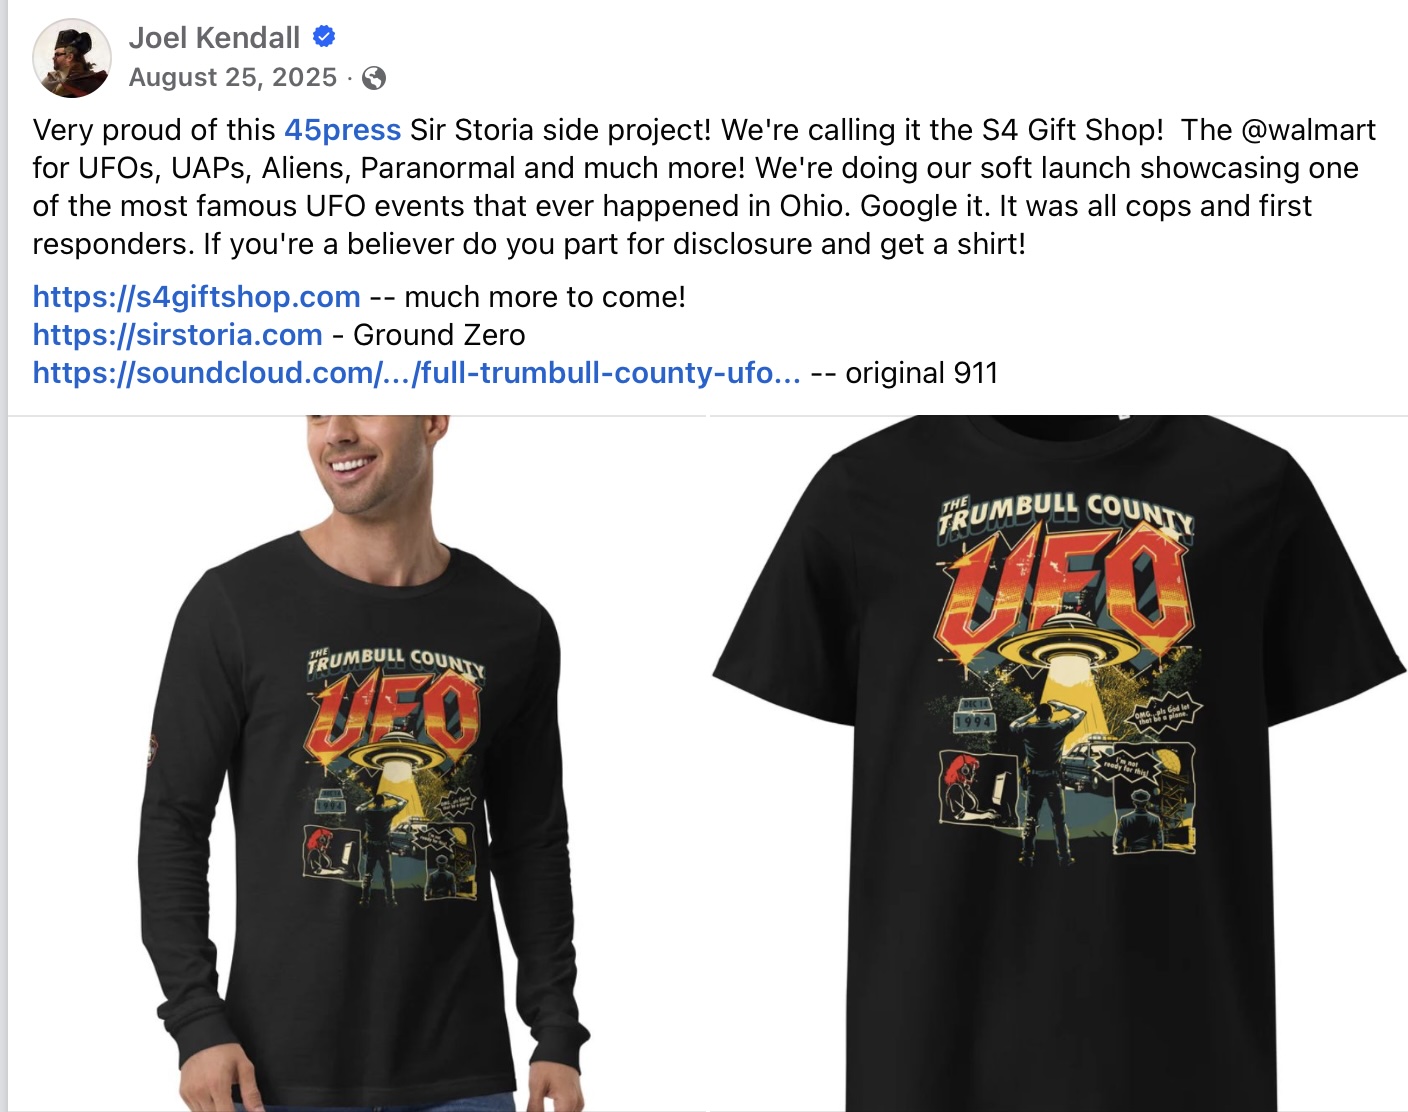This screenshot has height=1112, width=1408.
Task: Open the long sleeve shirt photo
Action: (357, 763)
